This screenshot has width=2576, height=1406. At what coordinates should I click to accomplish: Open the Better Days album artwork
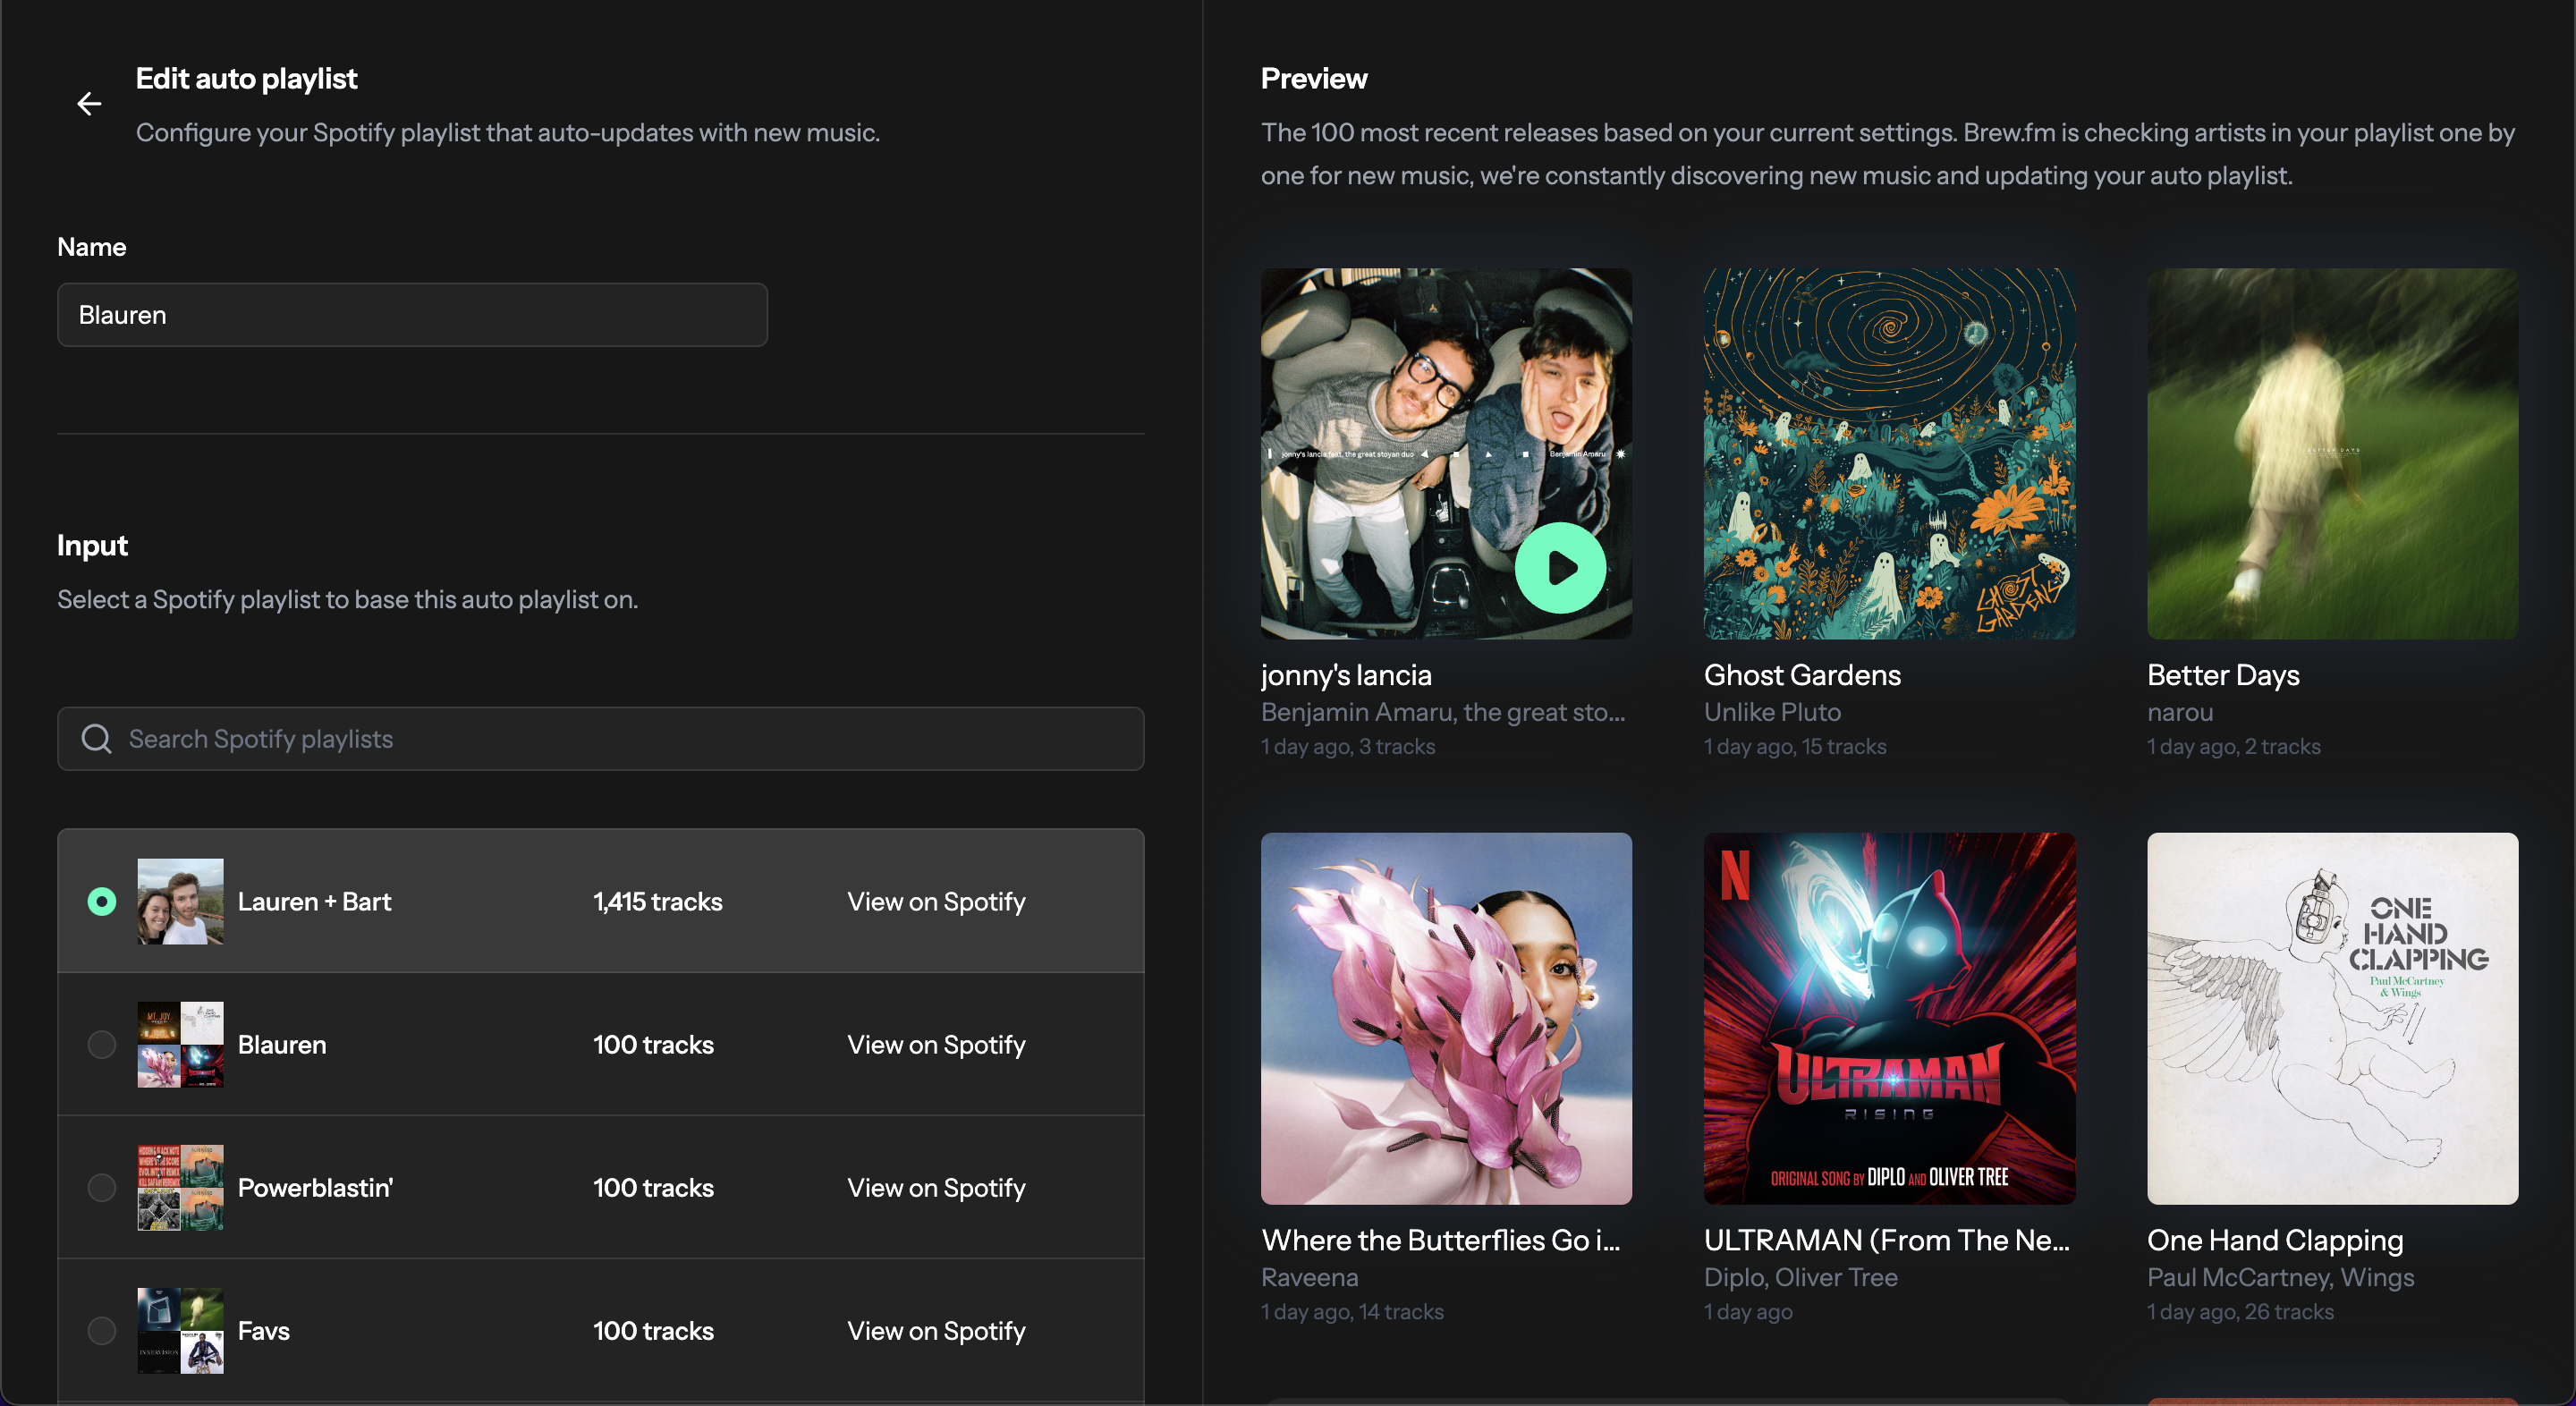point(2332,453)
